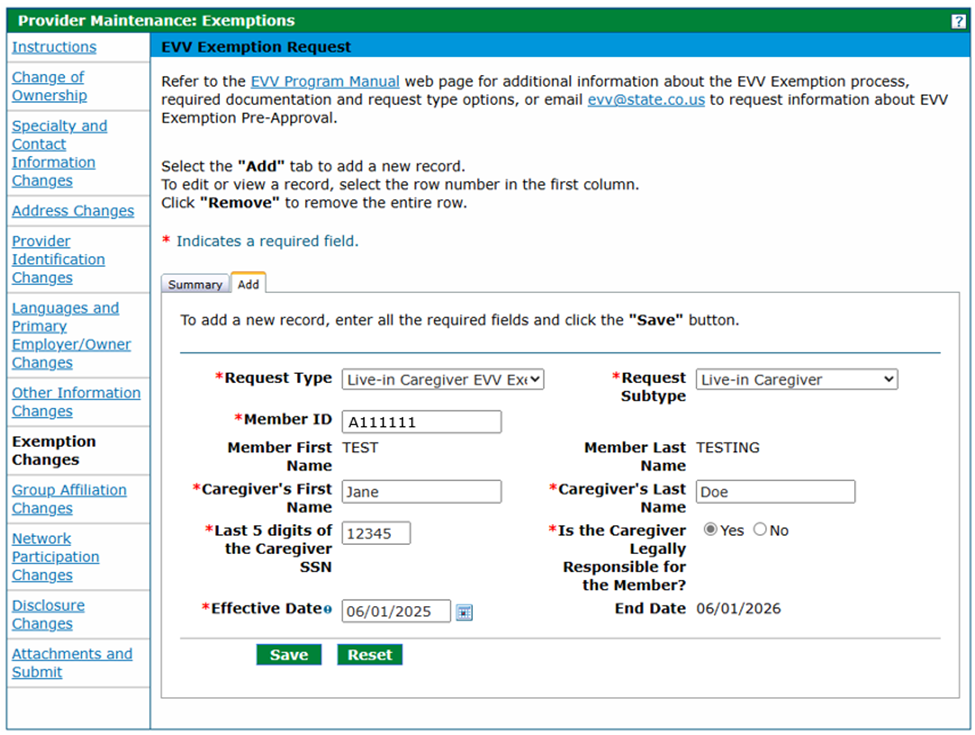Click the Effective Date input field

point(396,611)
